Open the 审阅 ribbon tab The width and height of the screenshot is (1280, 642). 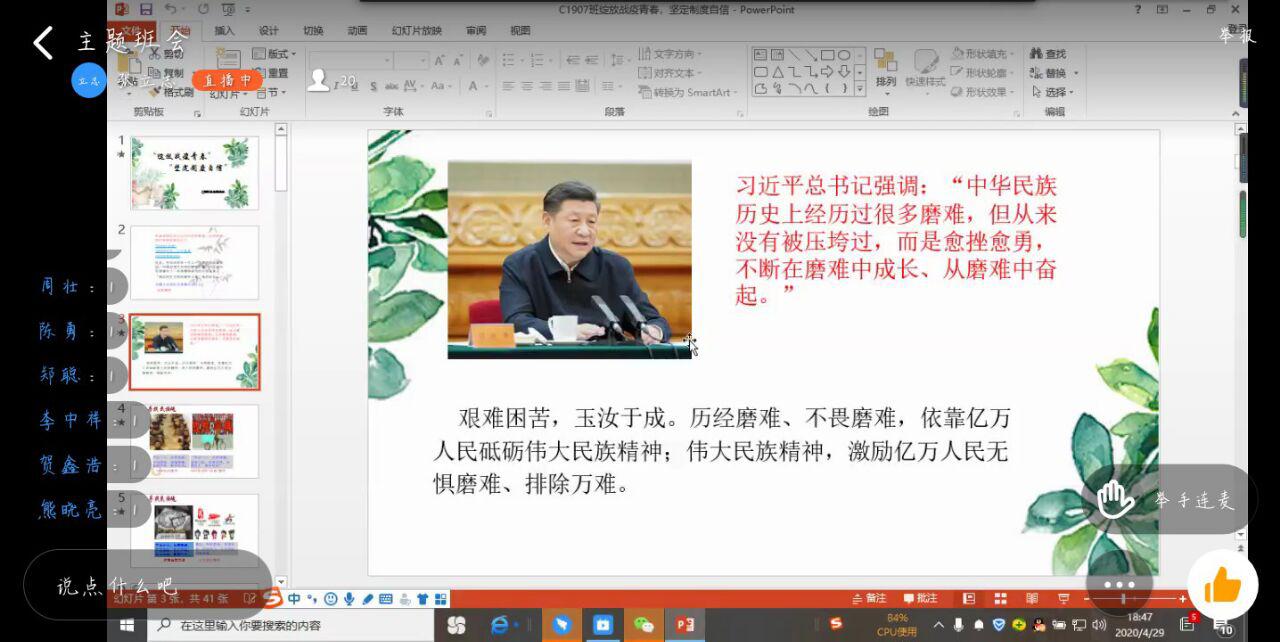(x=476, y=31)
